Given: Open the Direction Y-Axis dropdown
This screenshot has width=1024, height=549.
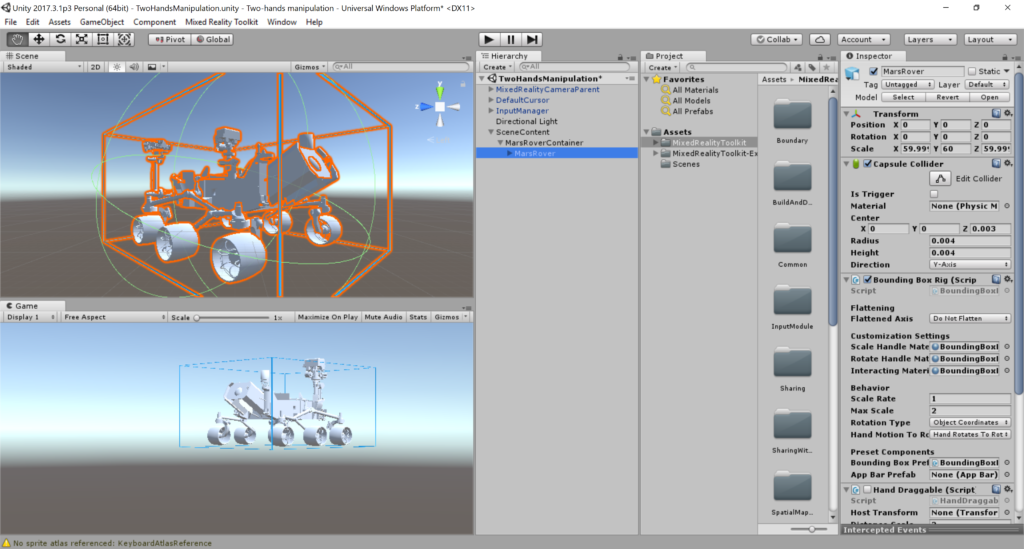Looking at the screenshot, I should click(969, 264).
